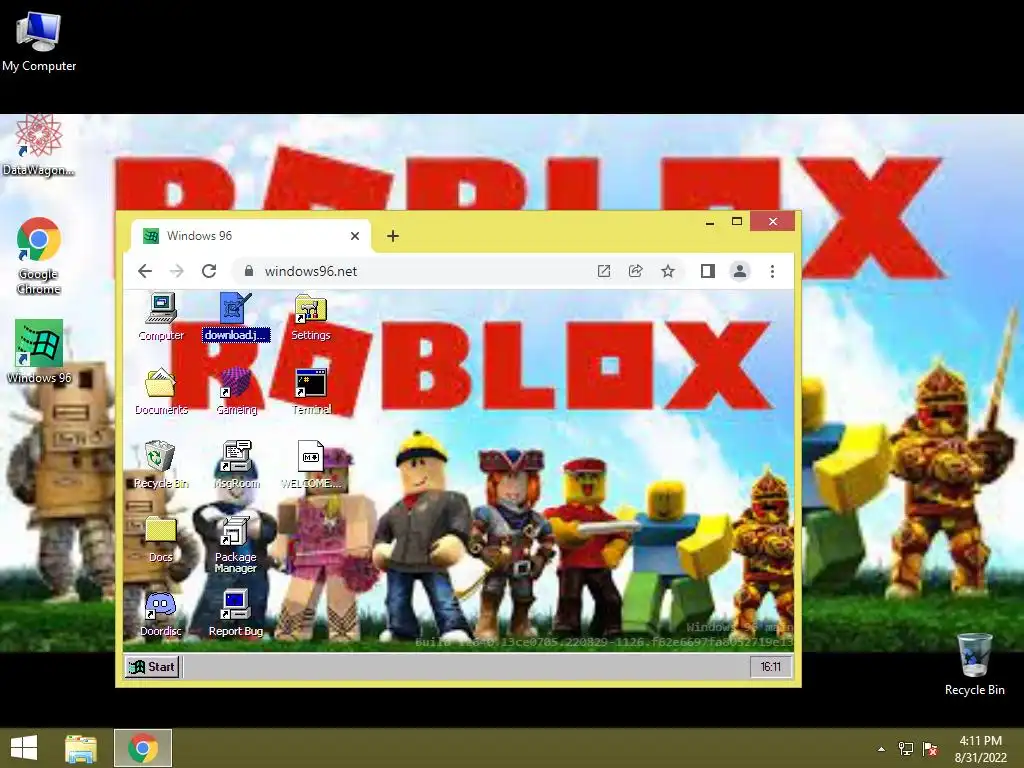Open Windows 96 Recycle Bin icon
This screenshot has height=768, width=1024.
pyautogui.click(x=161, y=465)
